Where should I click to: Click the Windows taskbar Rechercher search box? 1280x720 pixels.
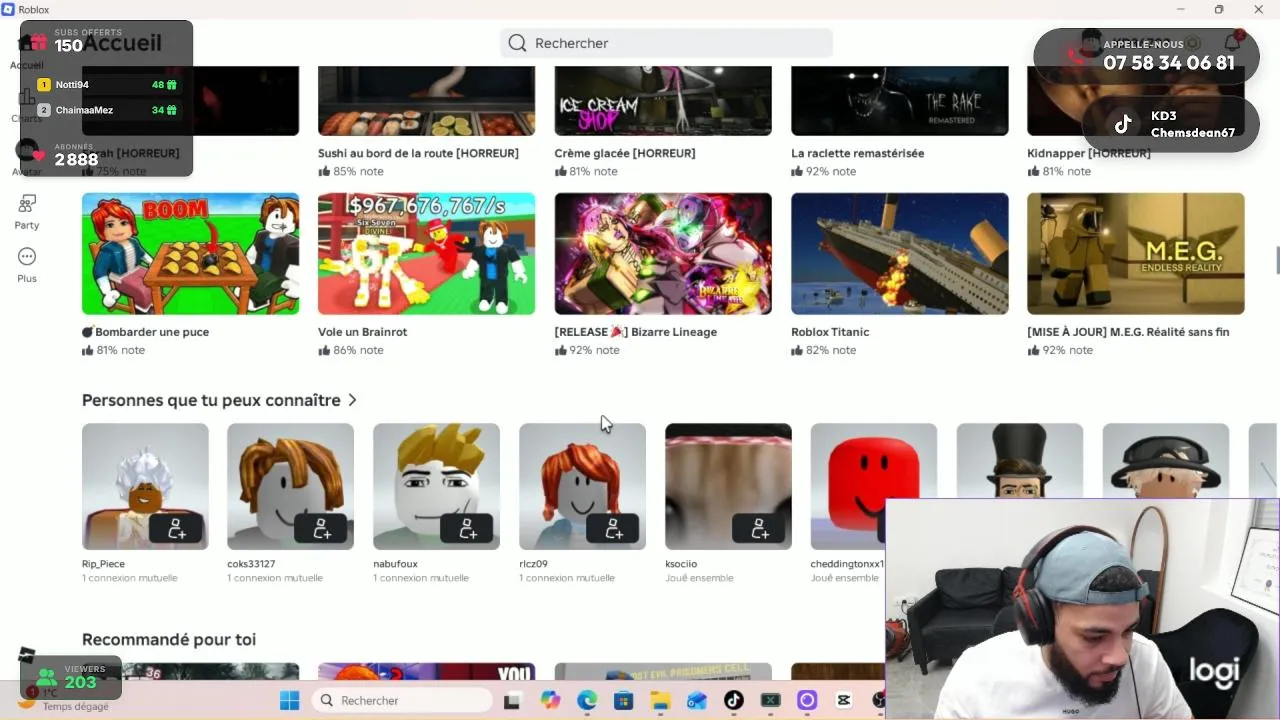[401, 700]
